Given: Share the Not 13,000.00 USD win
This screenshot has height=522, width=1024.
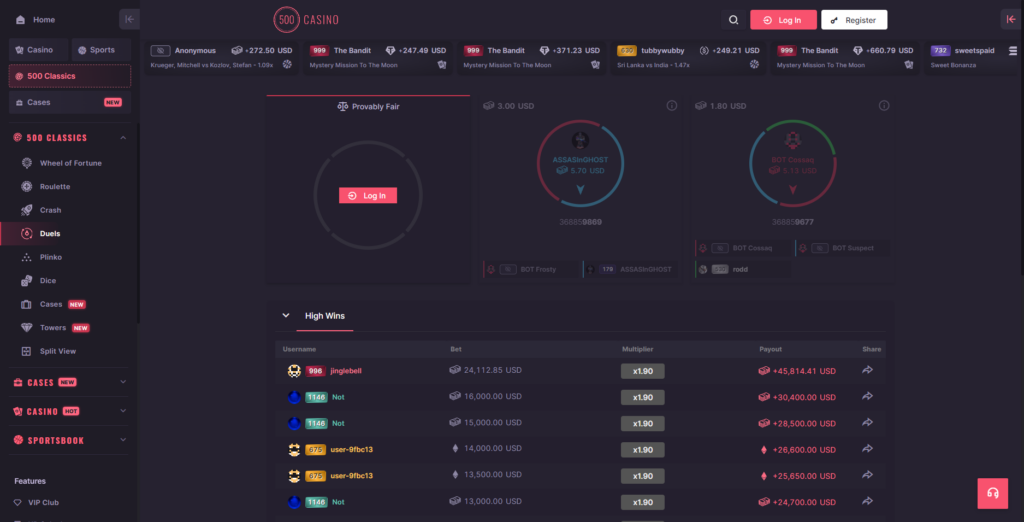Looking at the screenshot, I should pyautogui.click(x=867, y=501).
